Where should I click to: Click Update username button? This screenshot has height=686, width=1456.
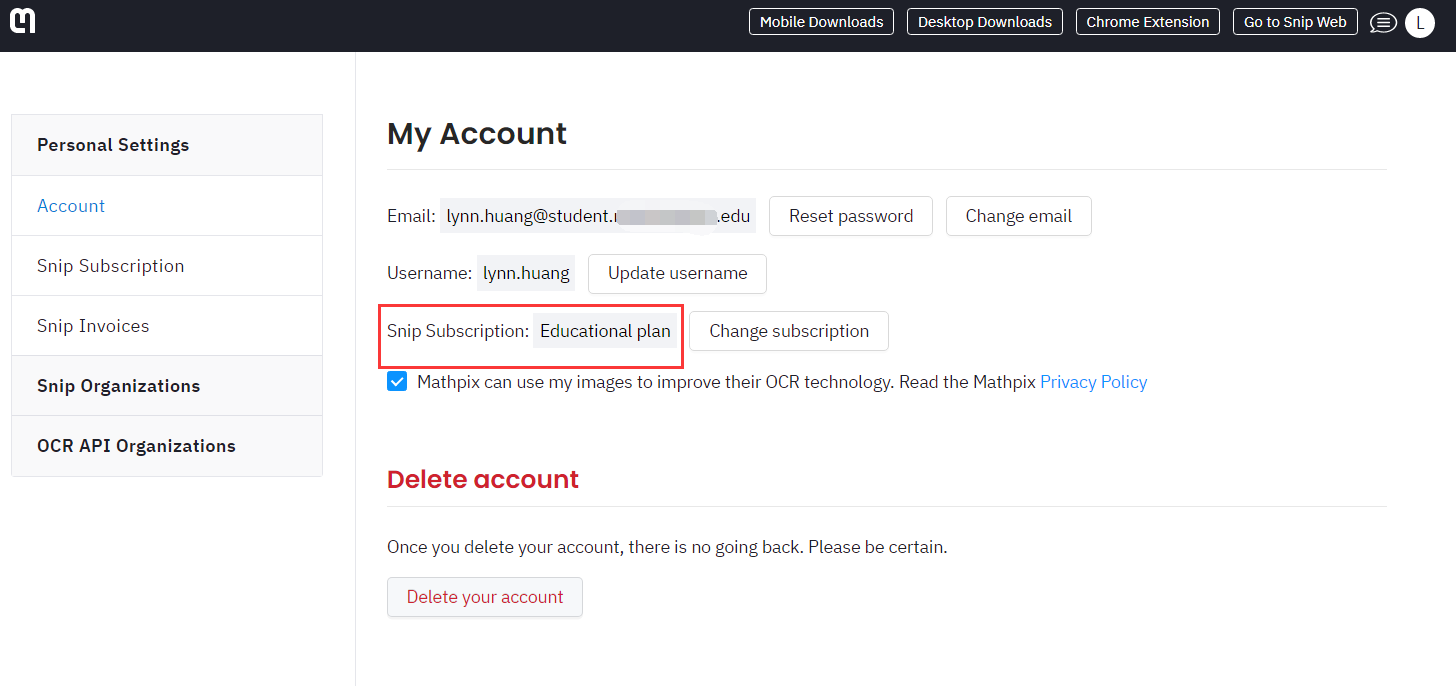coord(677,274)
